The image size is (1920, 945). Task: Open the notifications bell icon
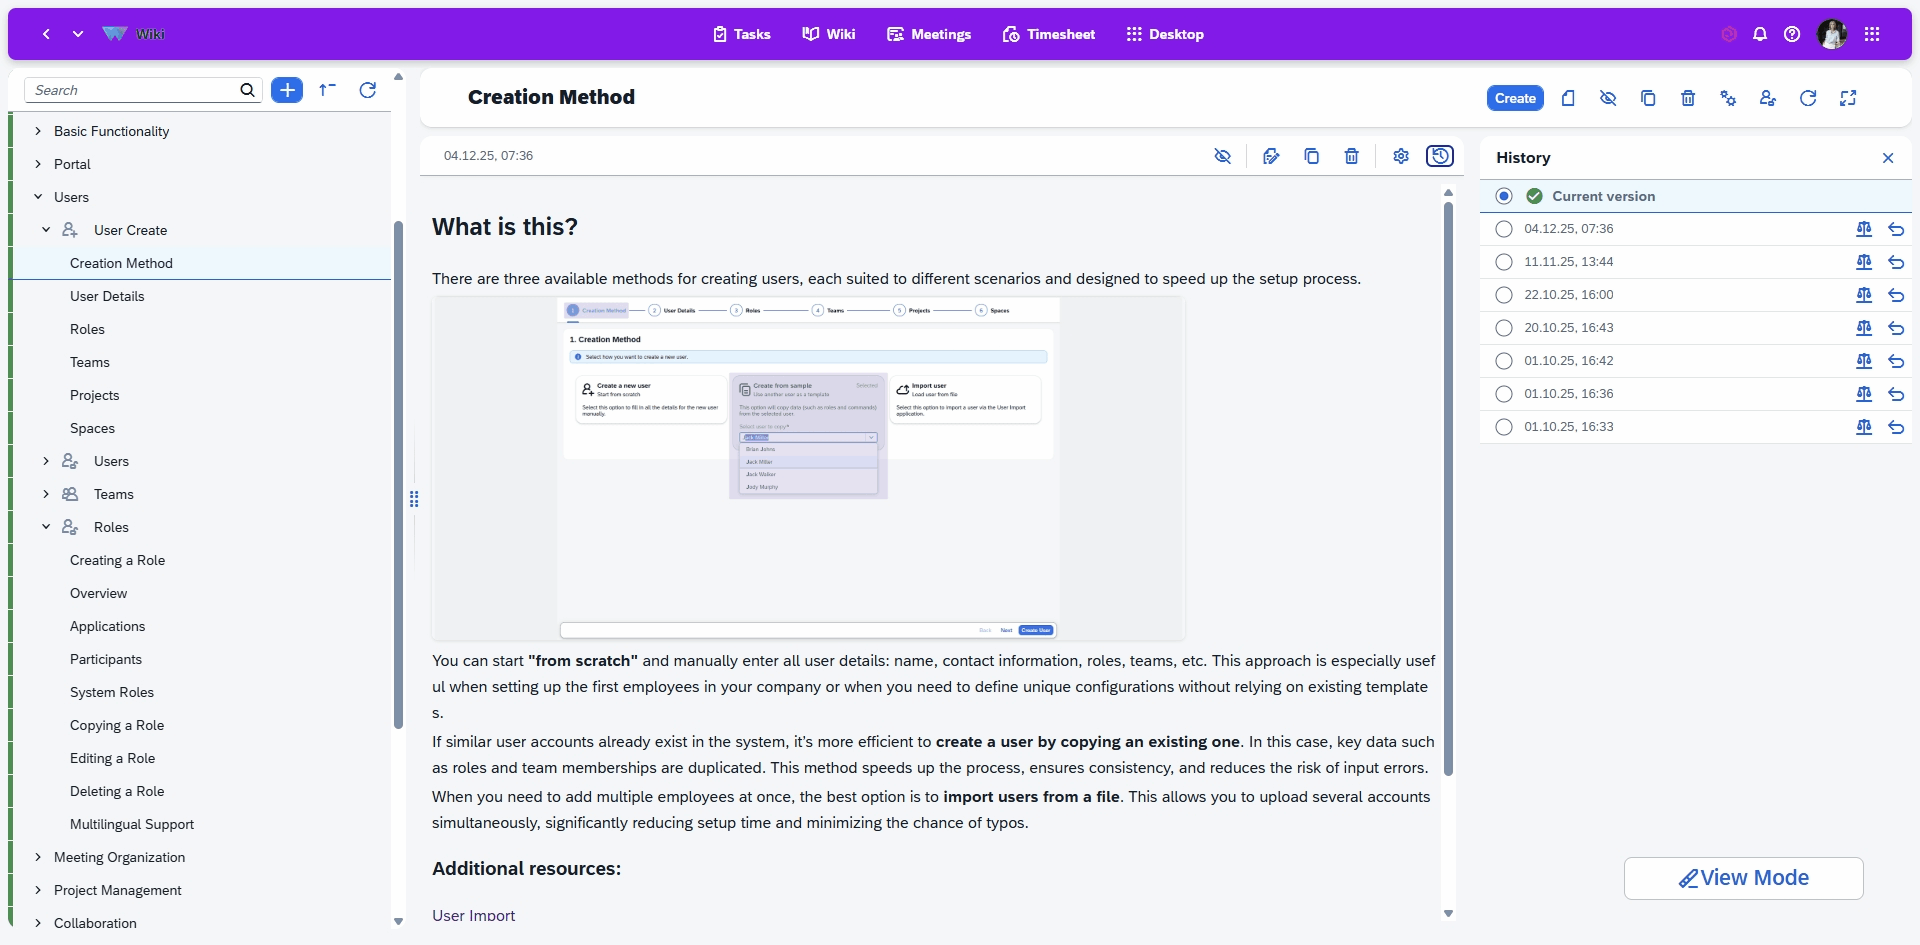coord(1760,34)
